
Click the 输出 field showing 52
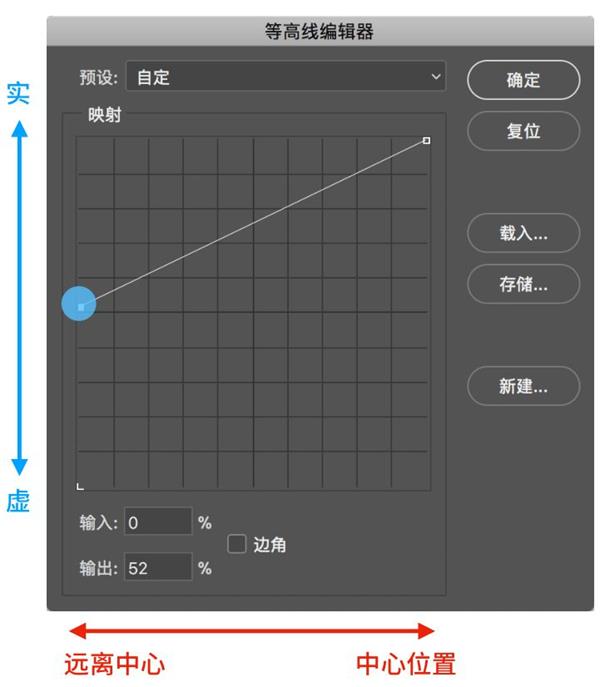tap(158, 567)
